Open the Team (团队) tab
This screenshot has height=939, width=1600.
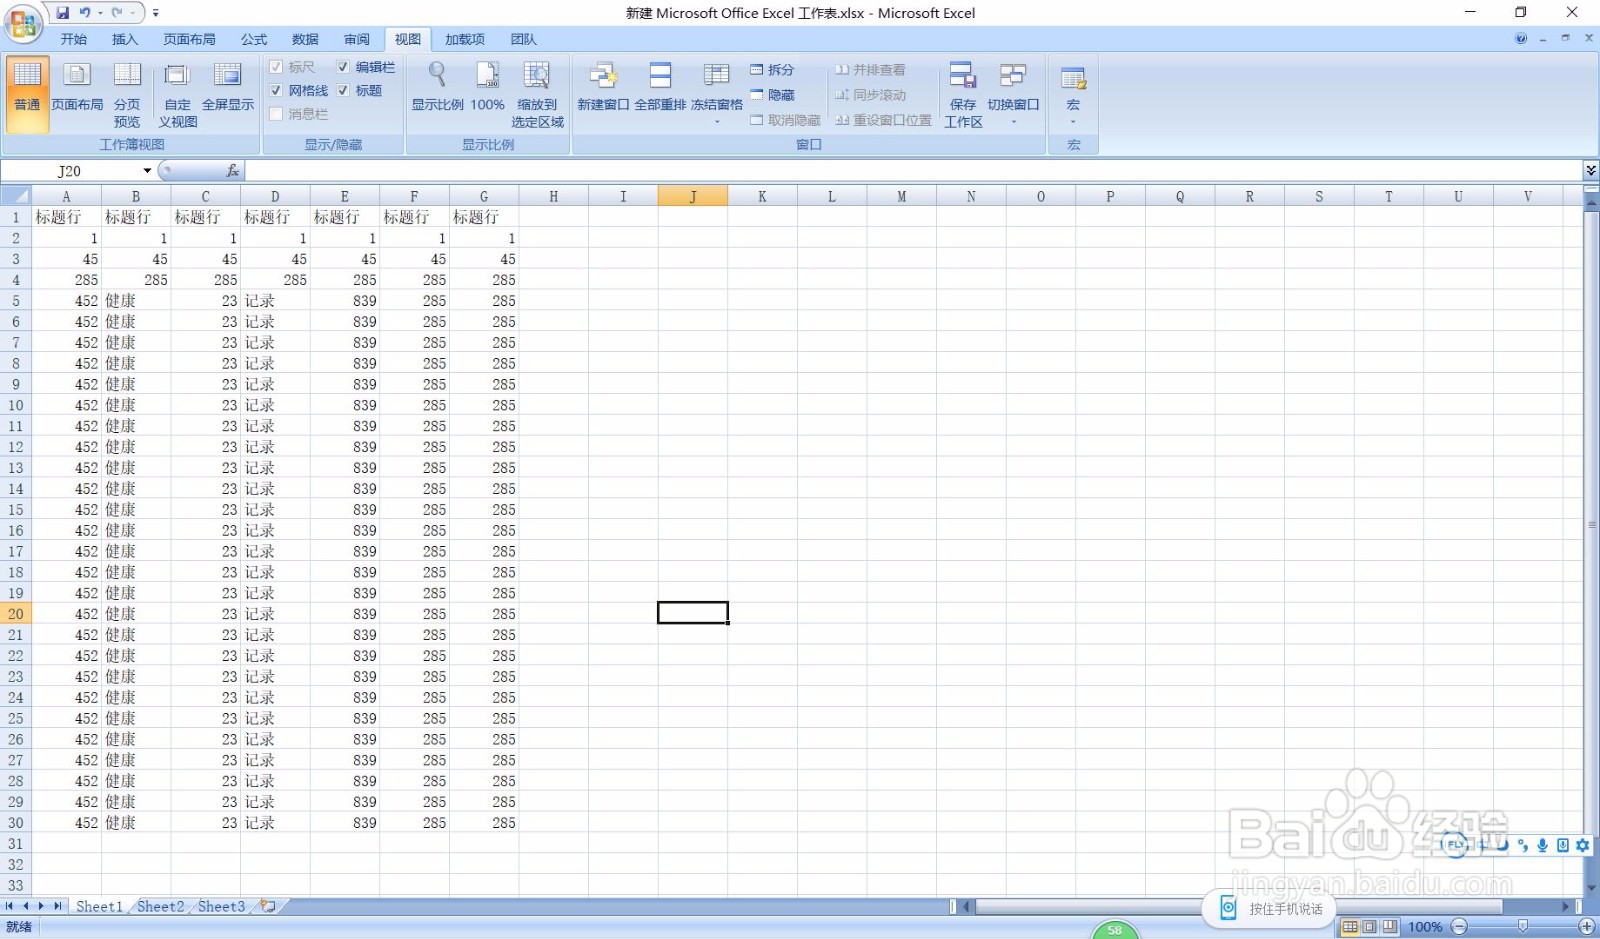(x=524, y=39)
